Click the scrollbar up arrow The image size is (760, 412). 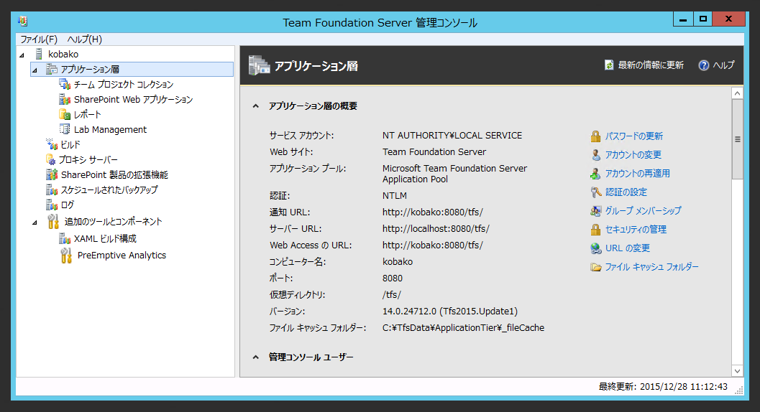click(737, 93)
